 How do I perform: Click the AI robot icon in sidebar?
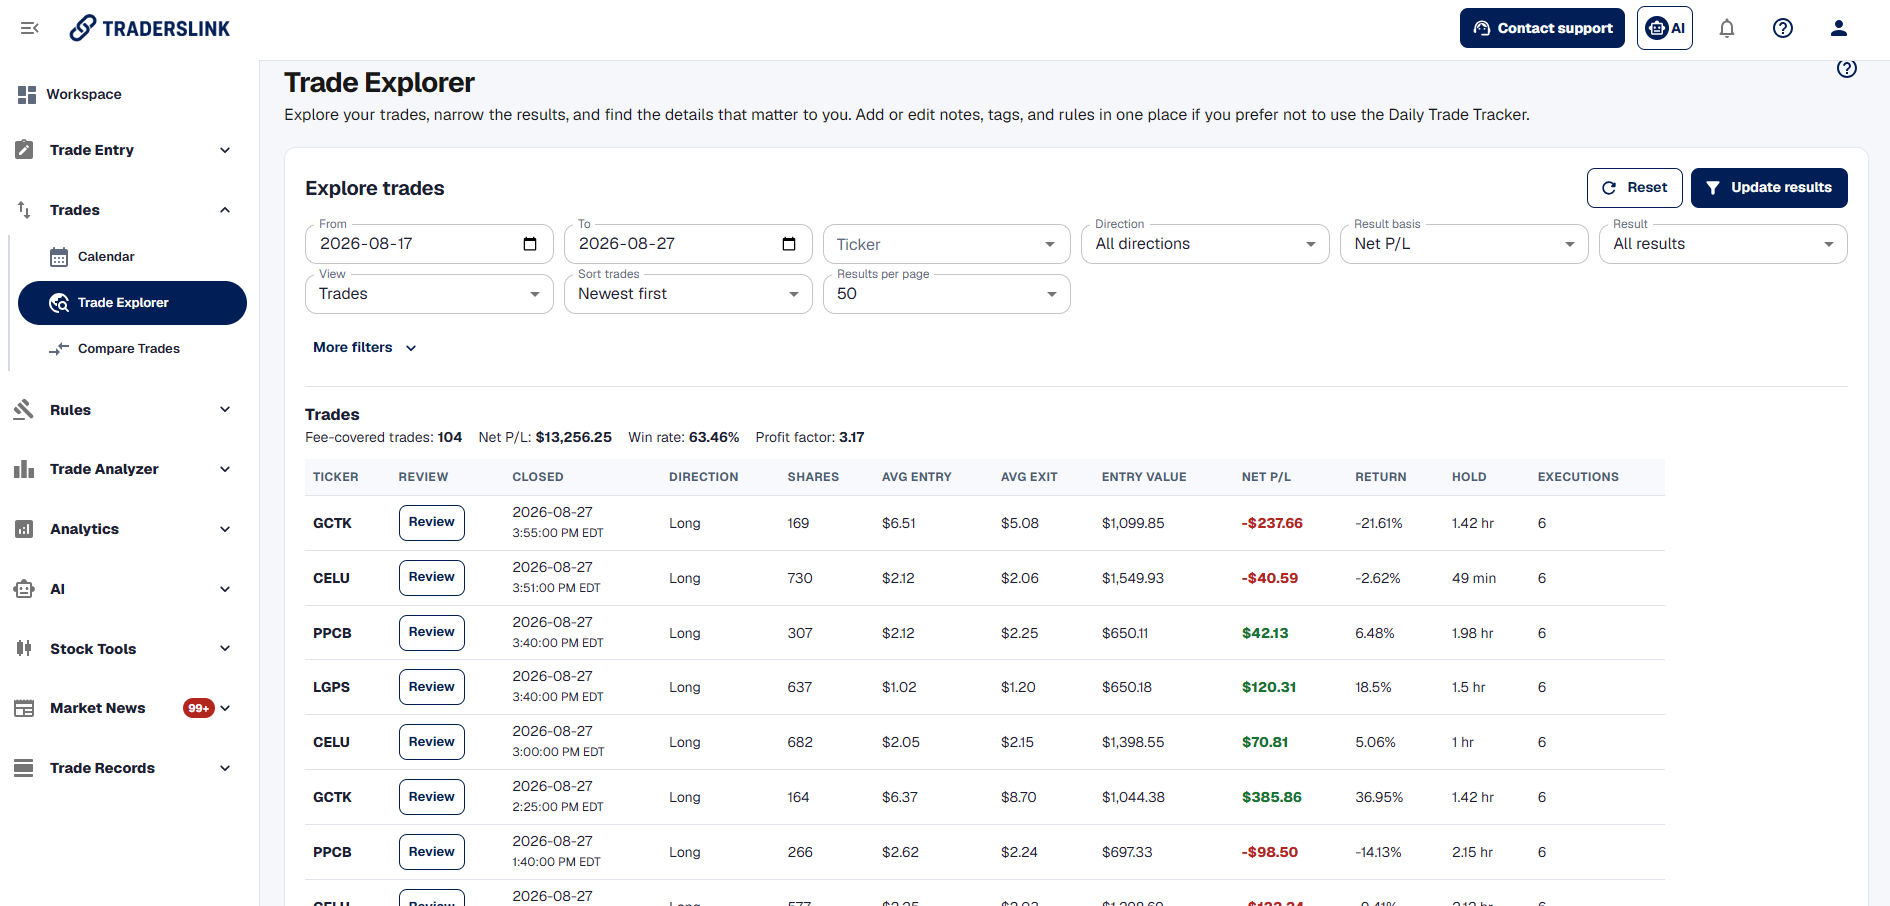point(24,589)
